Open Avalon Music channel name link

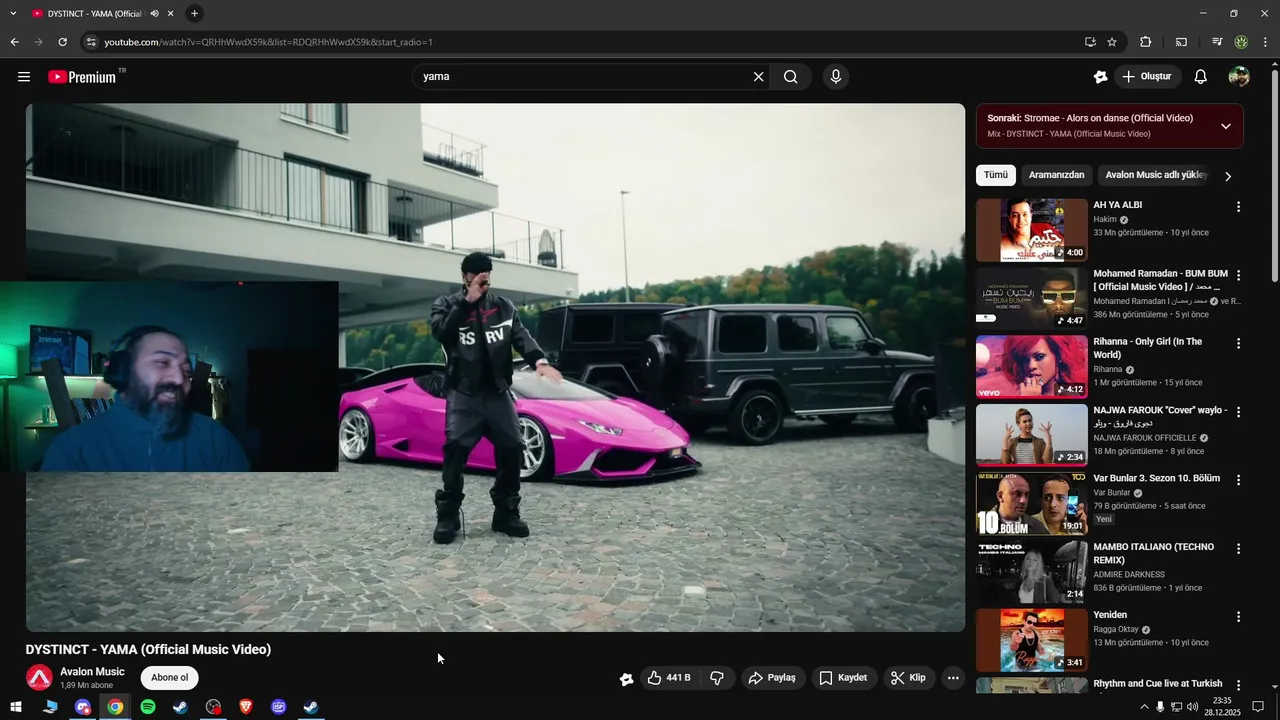coord(92,672)
